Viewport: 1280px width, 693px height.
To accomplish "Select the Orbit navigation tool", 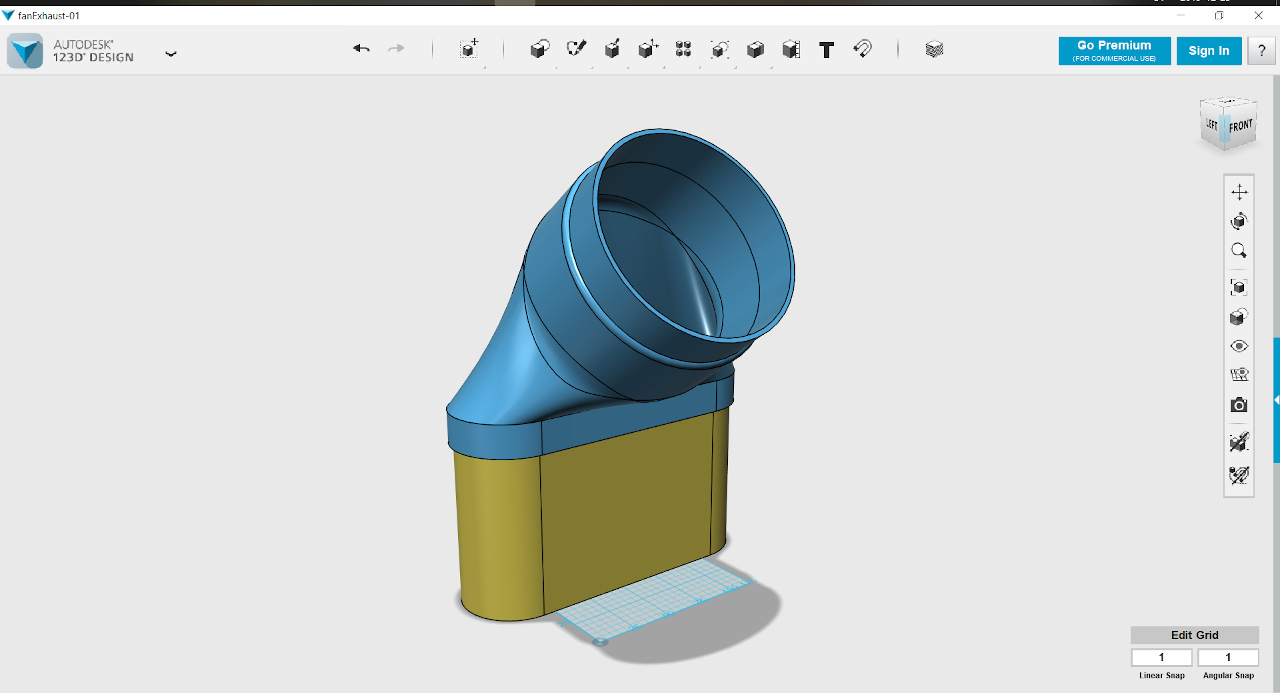I will click(1239, 221).
